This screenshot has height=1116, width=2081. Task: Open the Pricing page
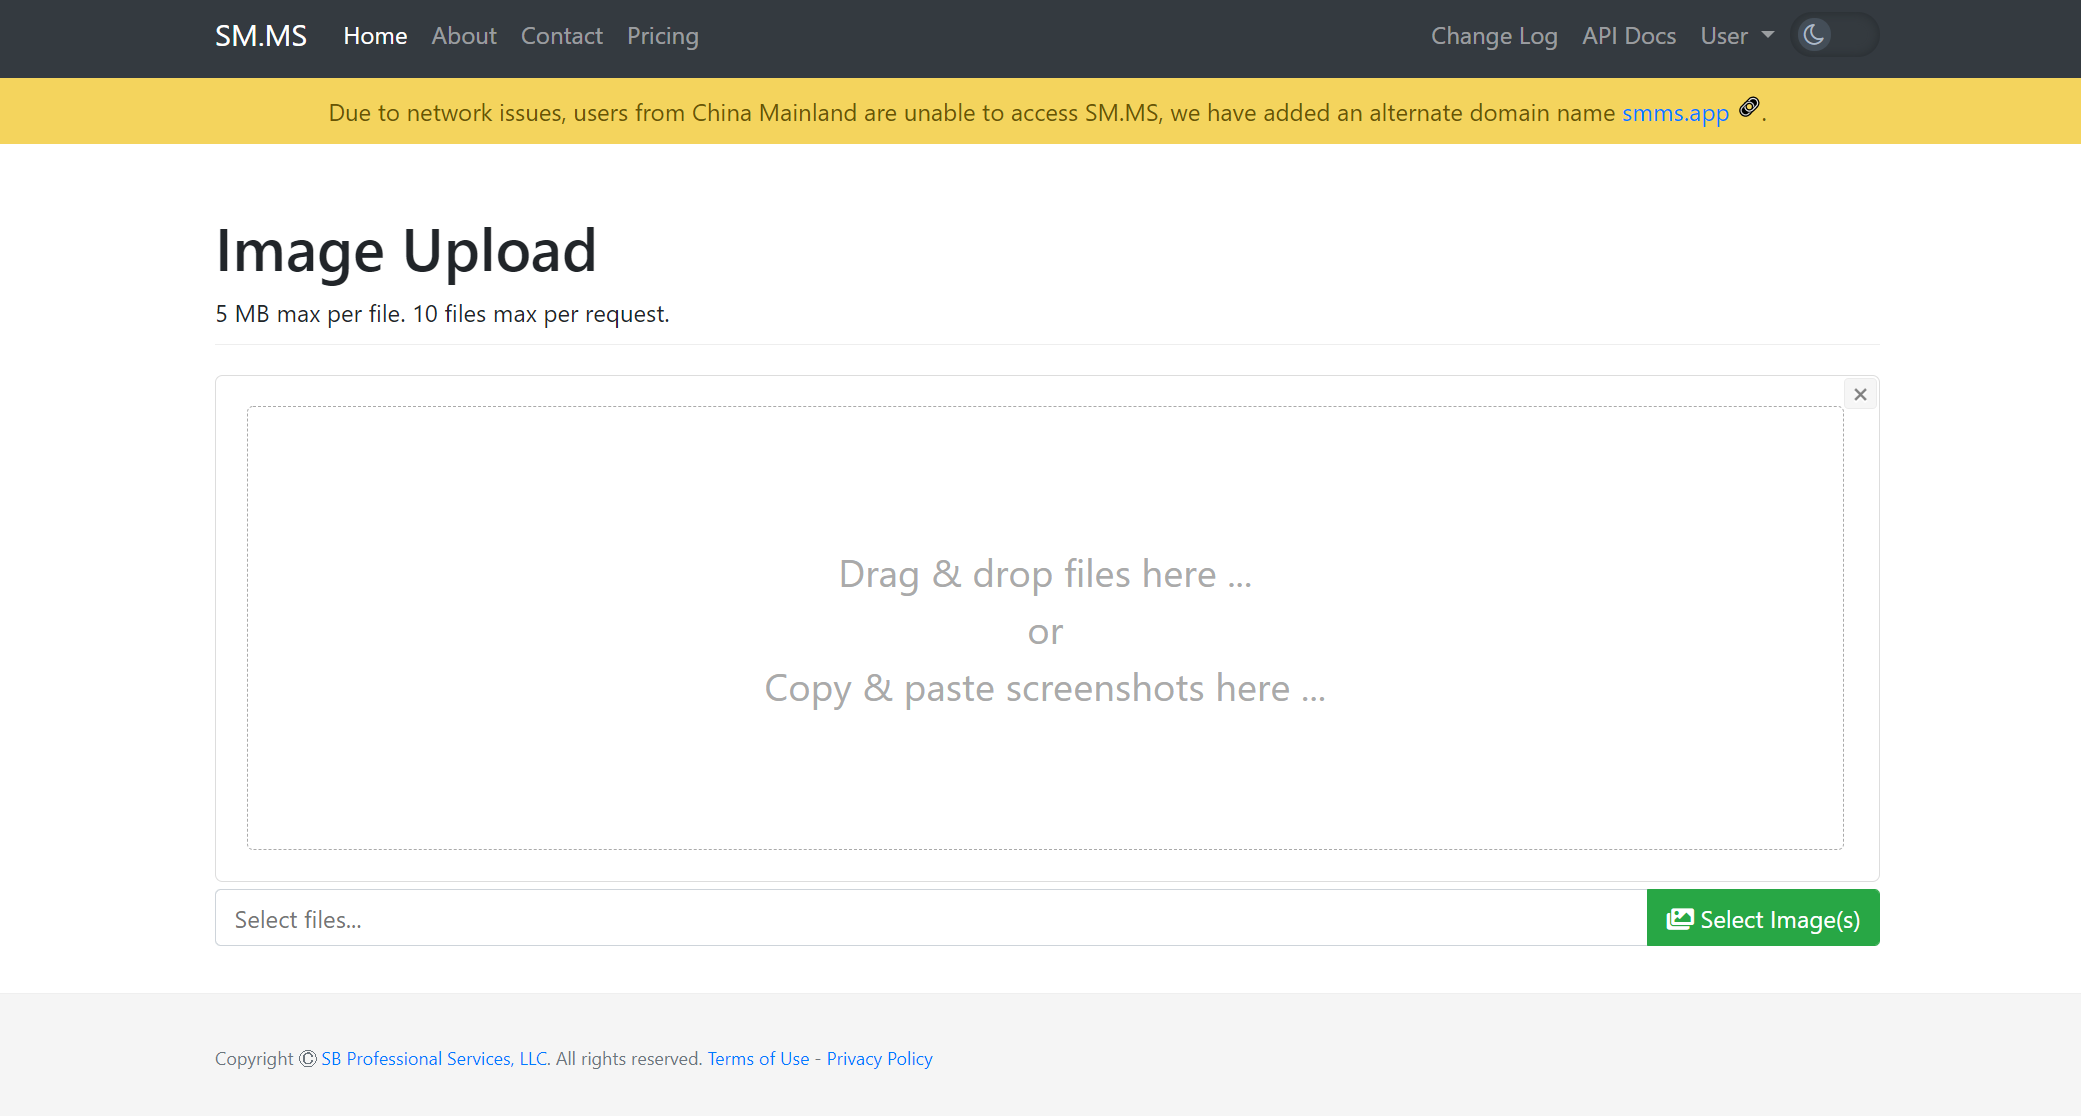click(663, 36)
